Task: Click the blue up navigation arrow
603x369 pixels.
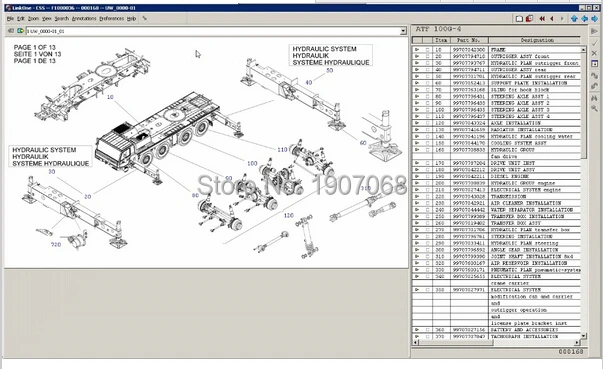Action: tap(575, 18)
